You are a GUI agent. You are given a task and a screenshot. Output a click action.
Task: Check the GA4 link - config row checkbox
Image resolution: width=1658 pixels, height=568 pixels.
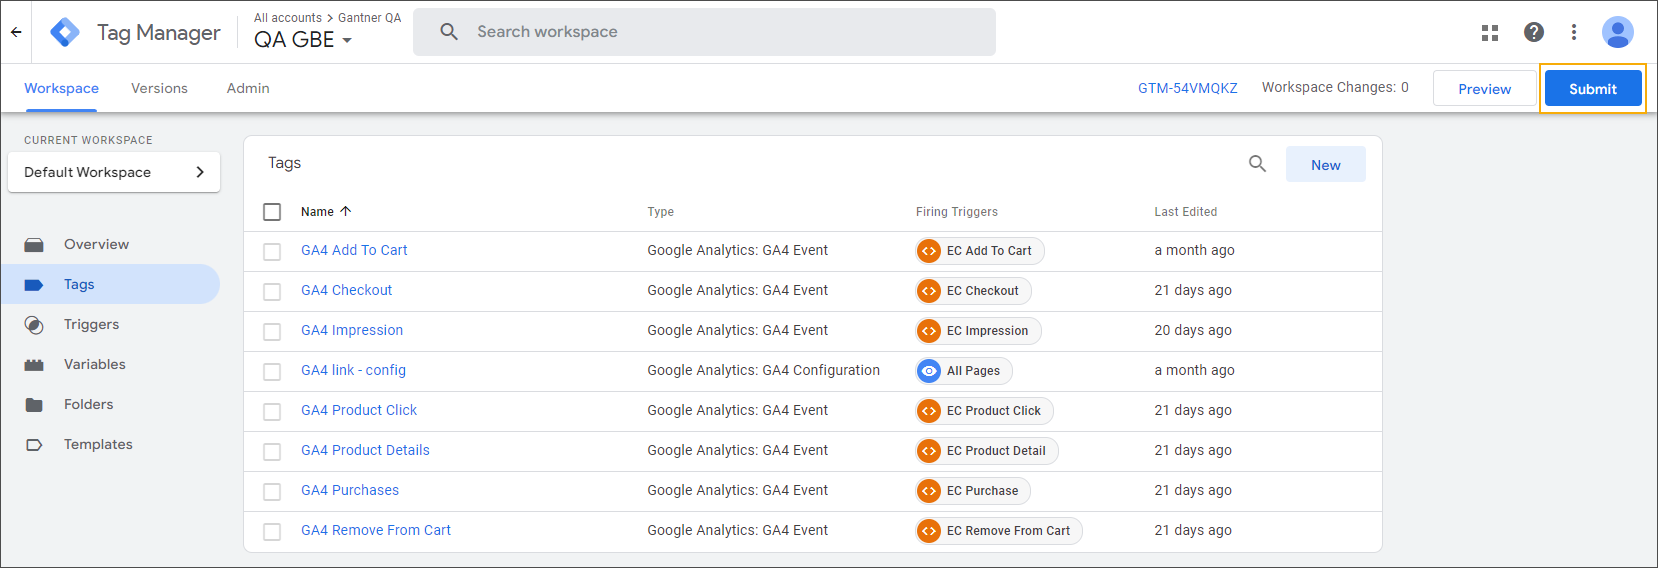coord(272,372)
